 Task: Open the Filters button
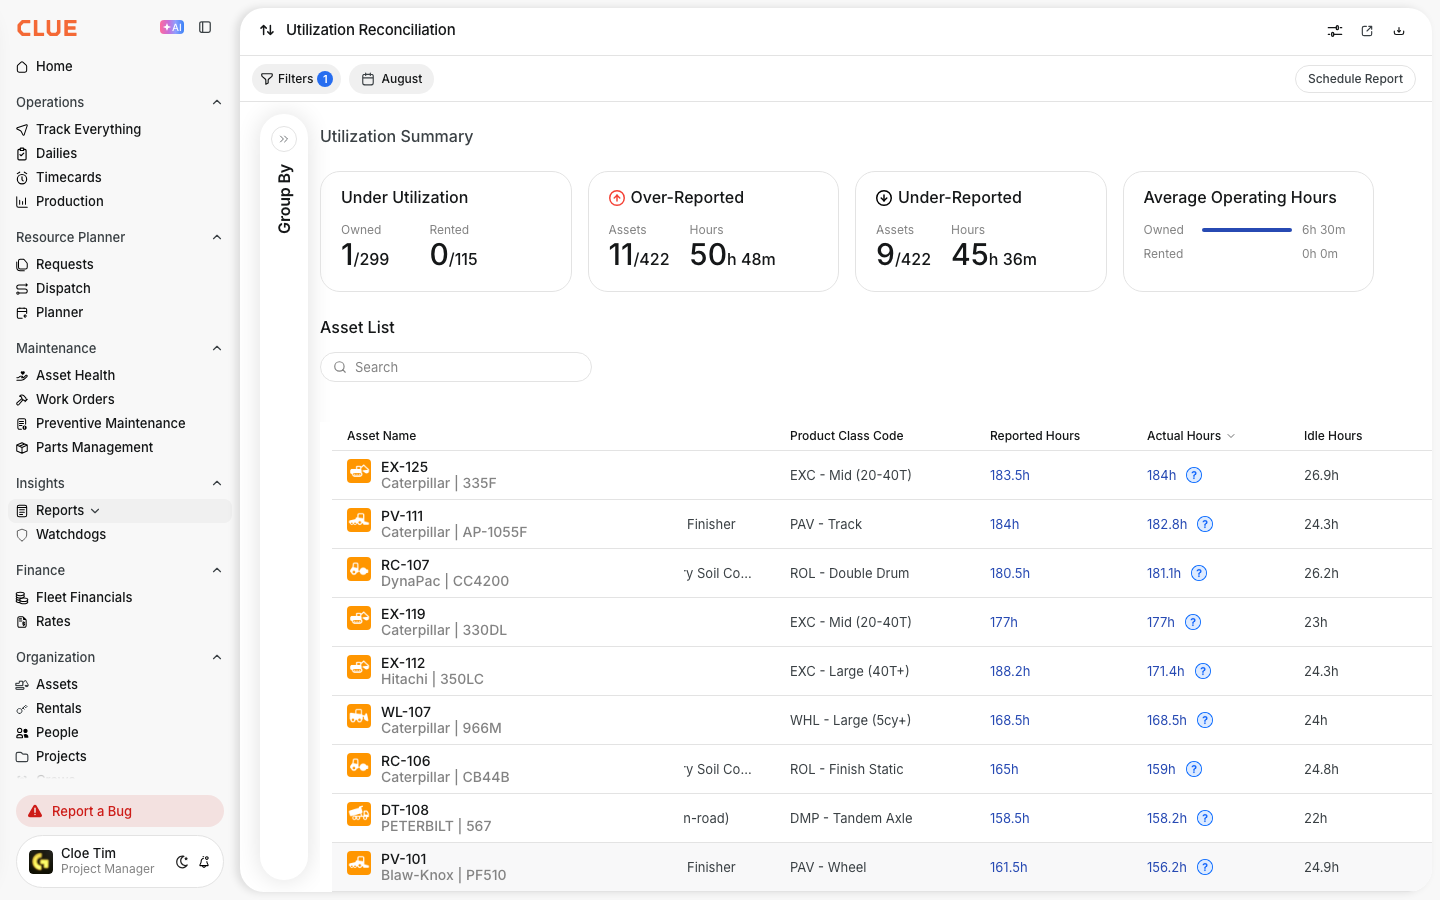(x=296, y=79)
